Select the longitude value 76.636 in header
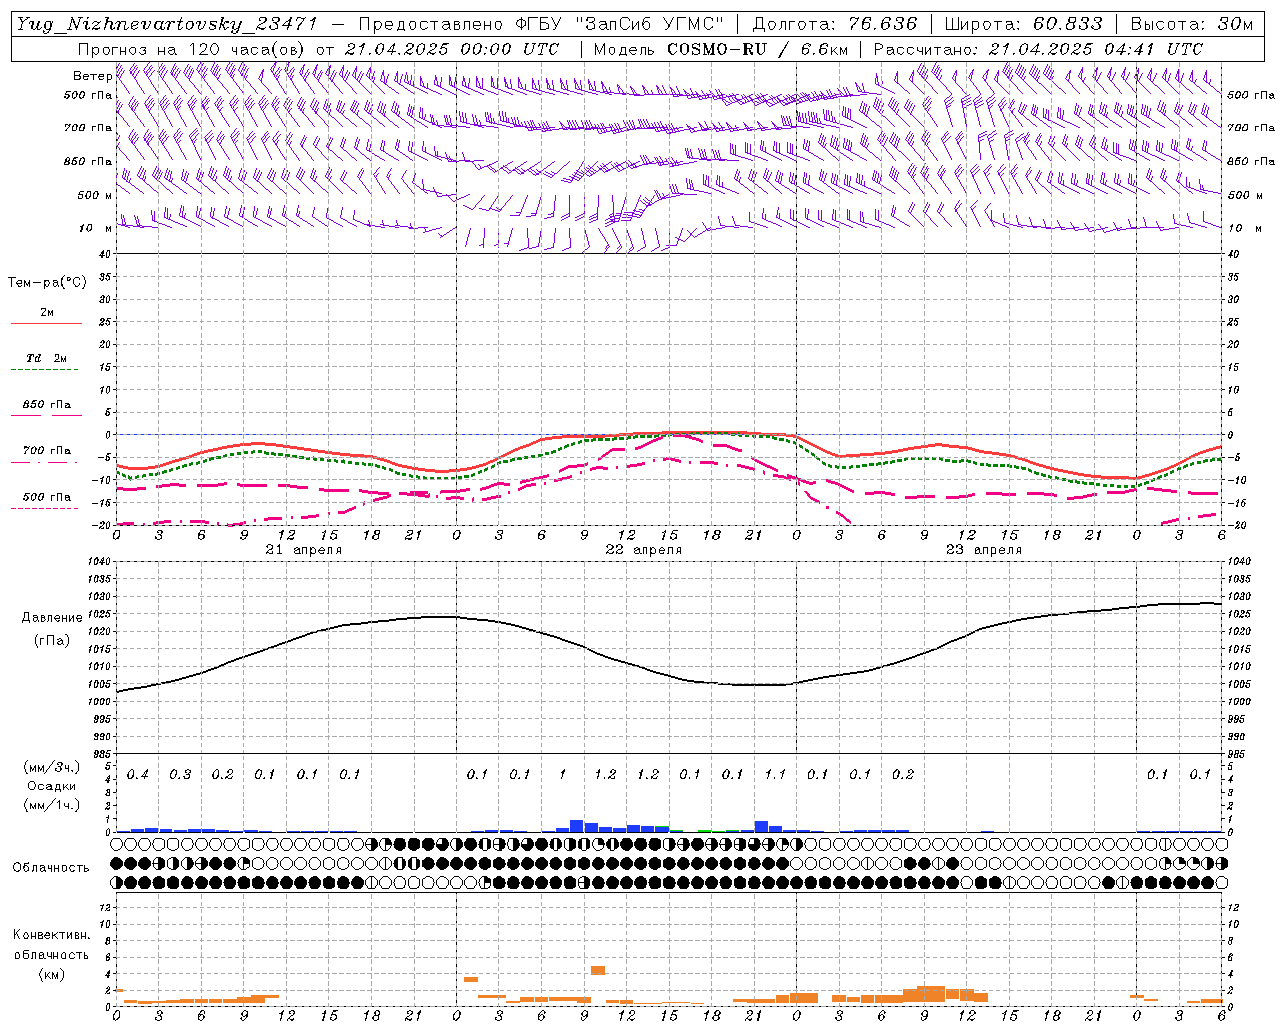 (882, 24)
